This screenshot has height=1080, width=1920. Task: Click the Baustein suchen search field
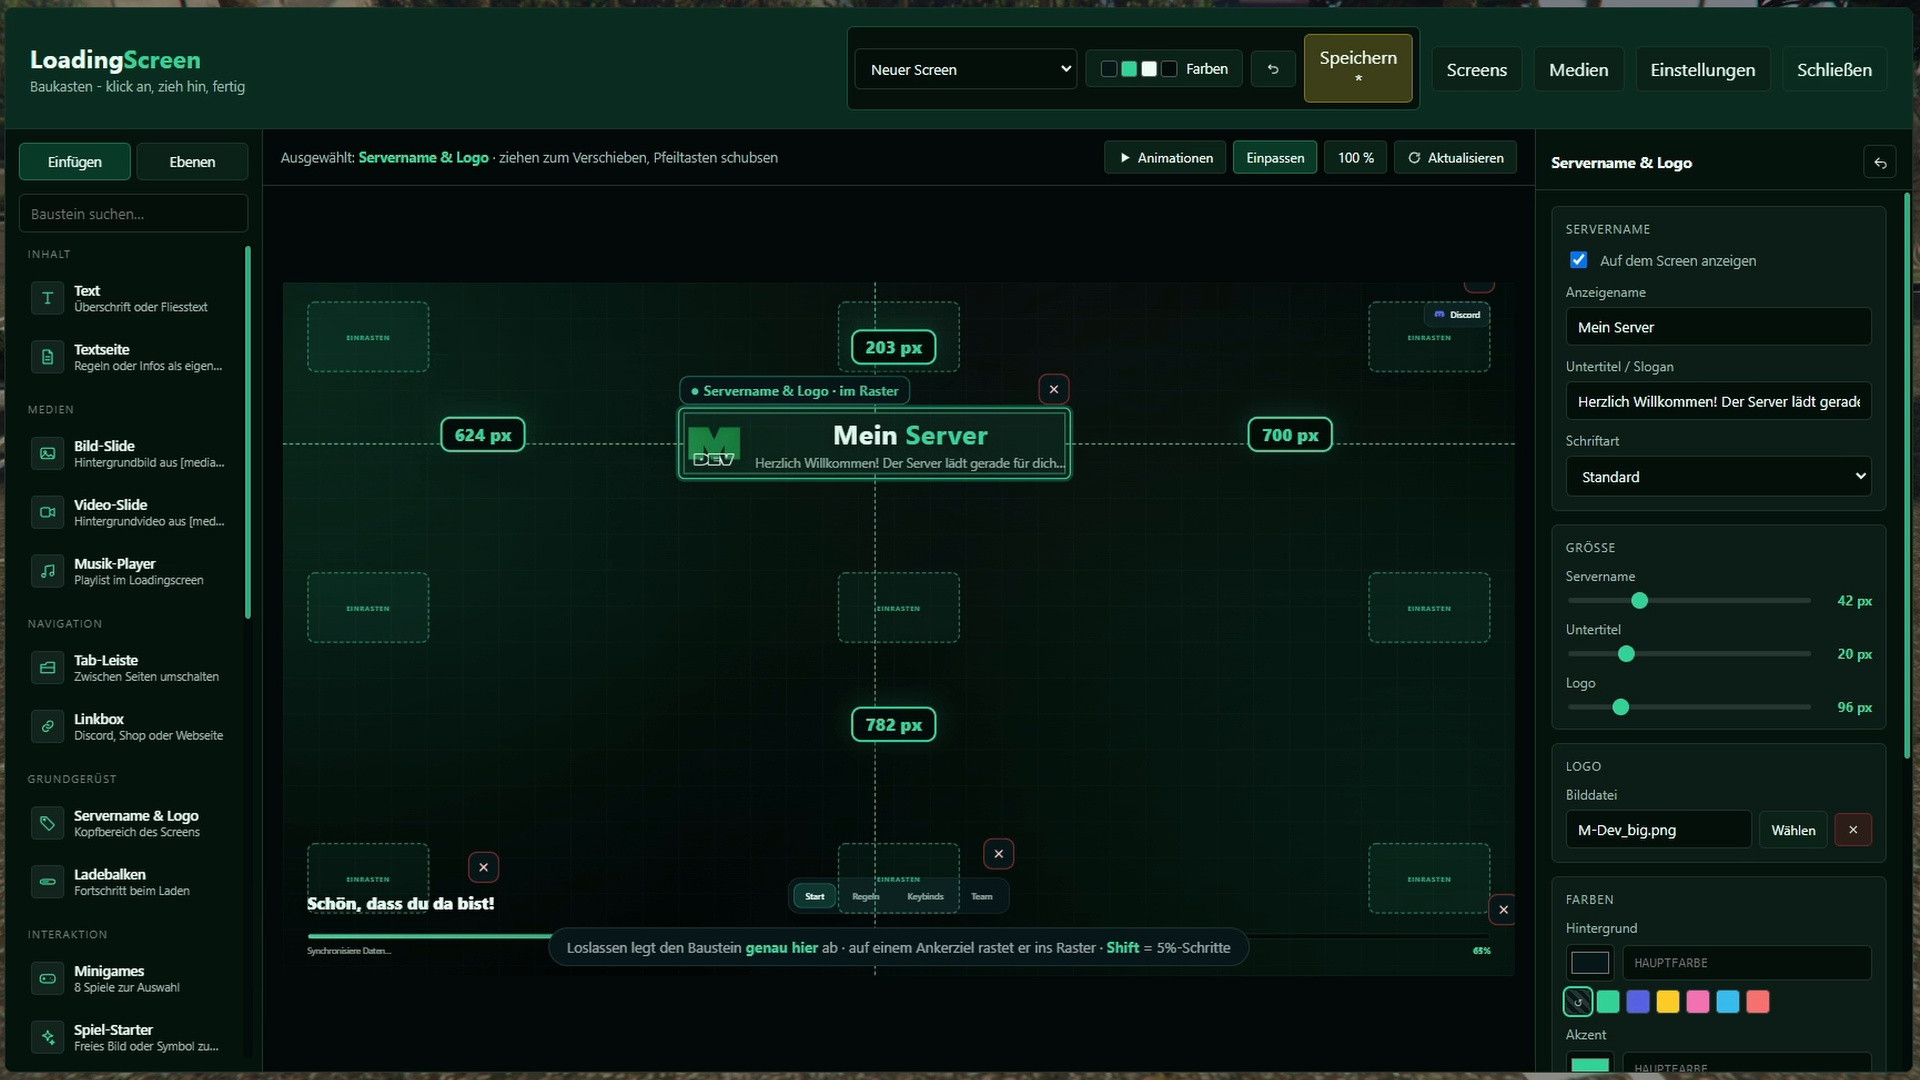tap(133, 214)
